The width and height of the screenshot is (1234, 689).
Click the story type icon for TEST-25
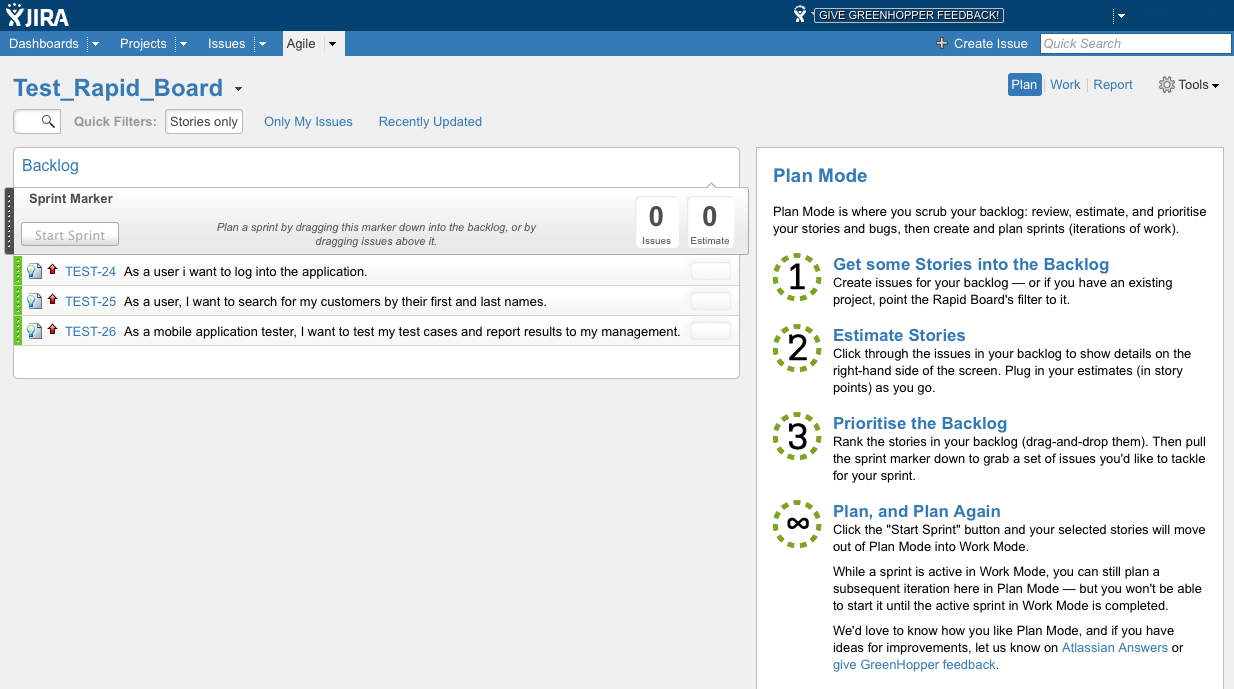34,301
